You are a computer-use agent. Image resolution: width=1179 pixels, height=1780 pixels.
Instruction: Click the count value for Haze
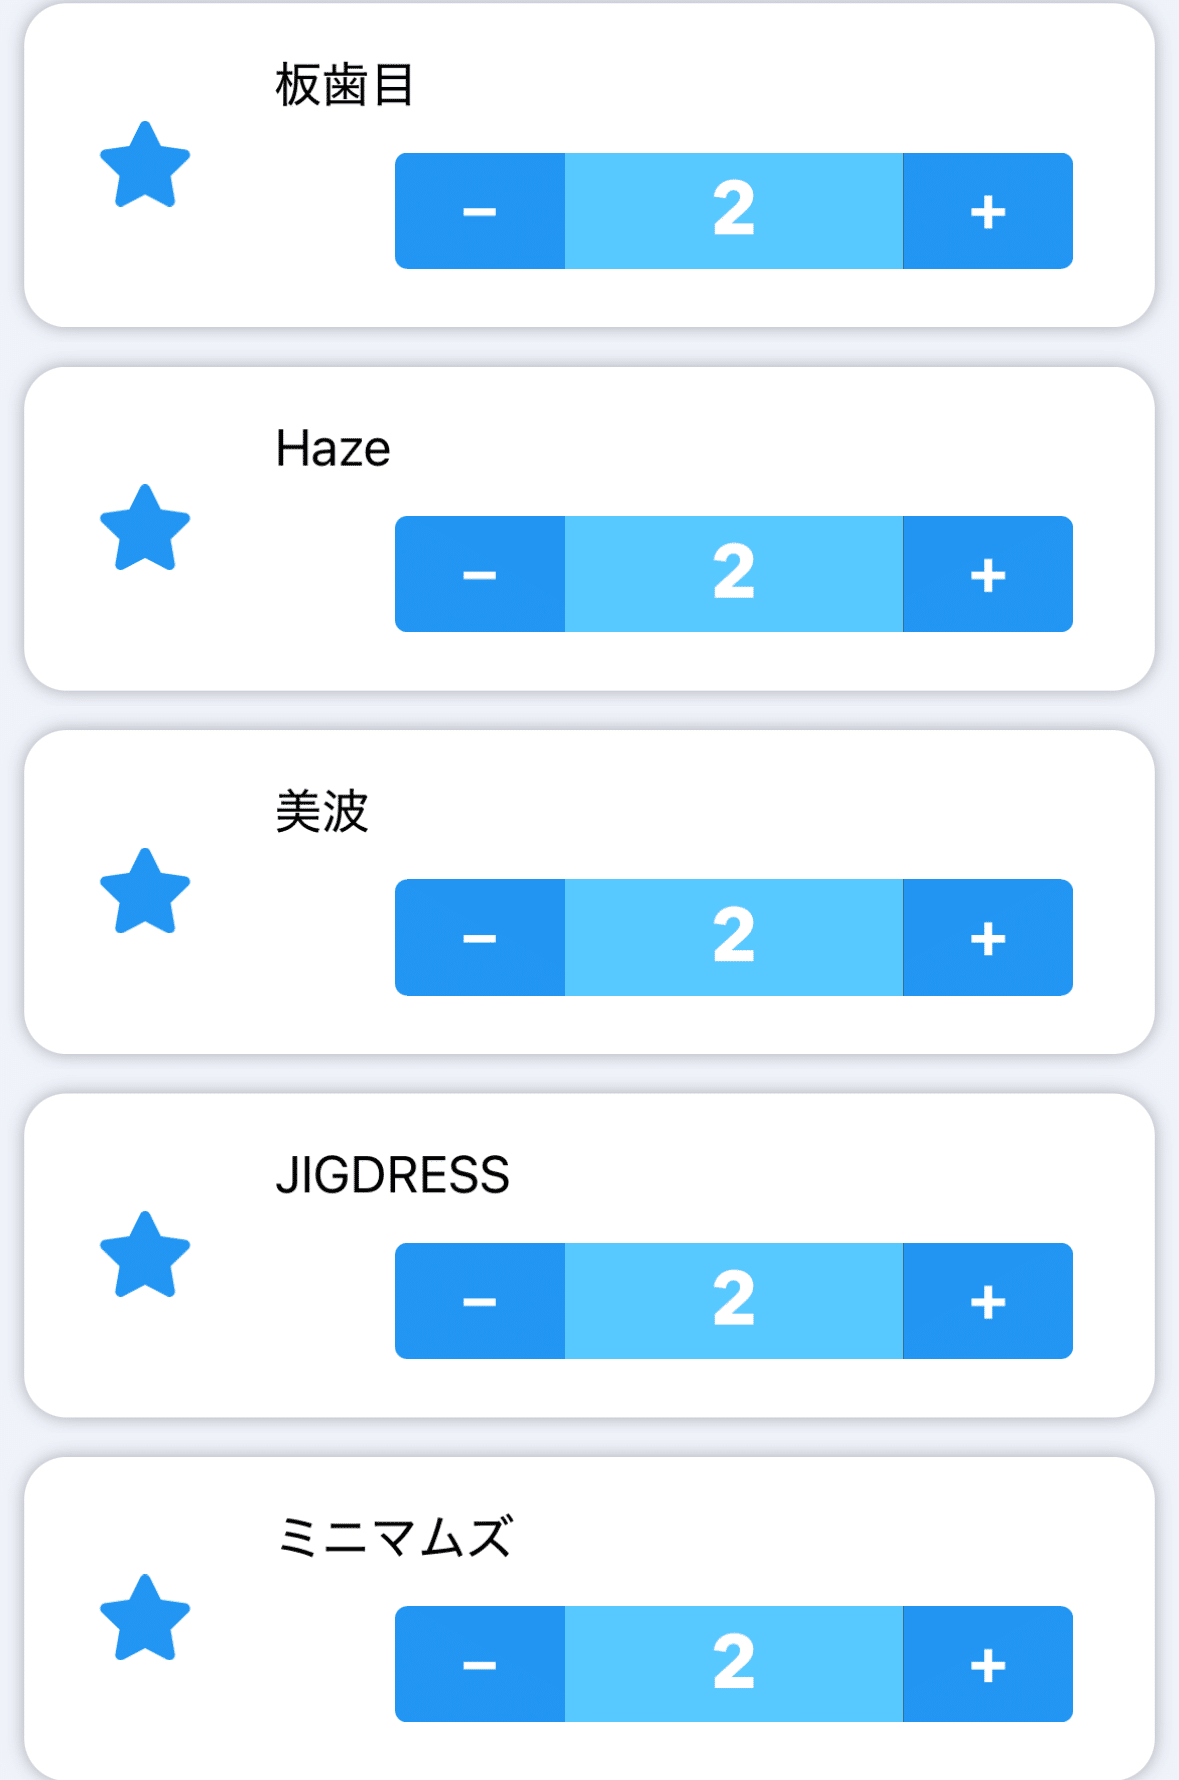coord(734,574)
